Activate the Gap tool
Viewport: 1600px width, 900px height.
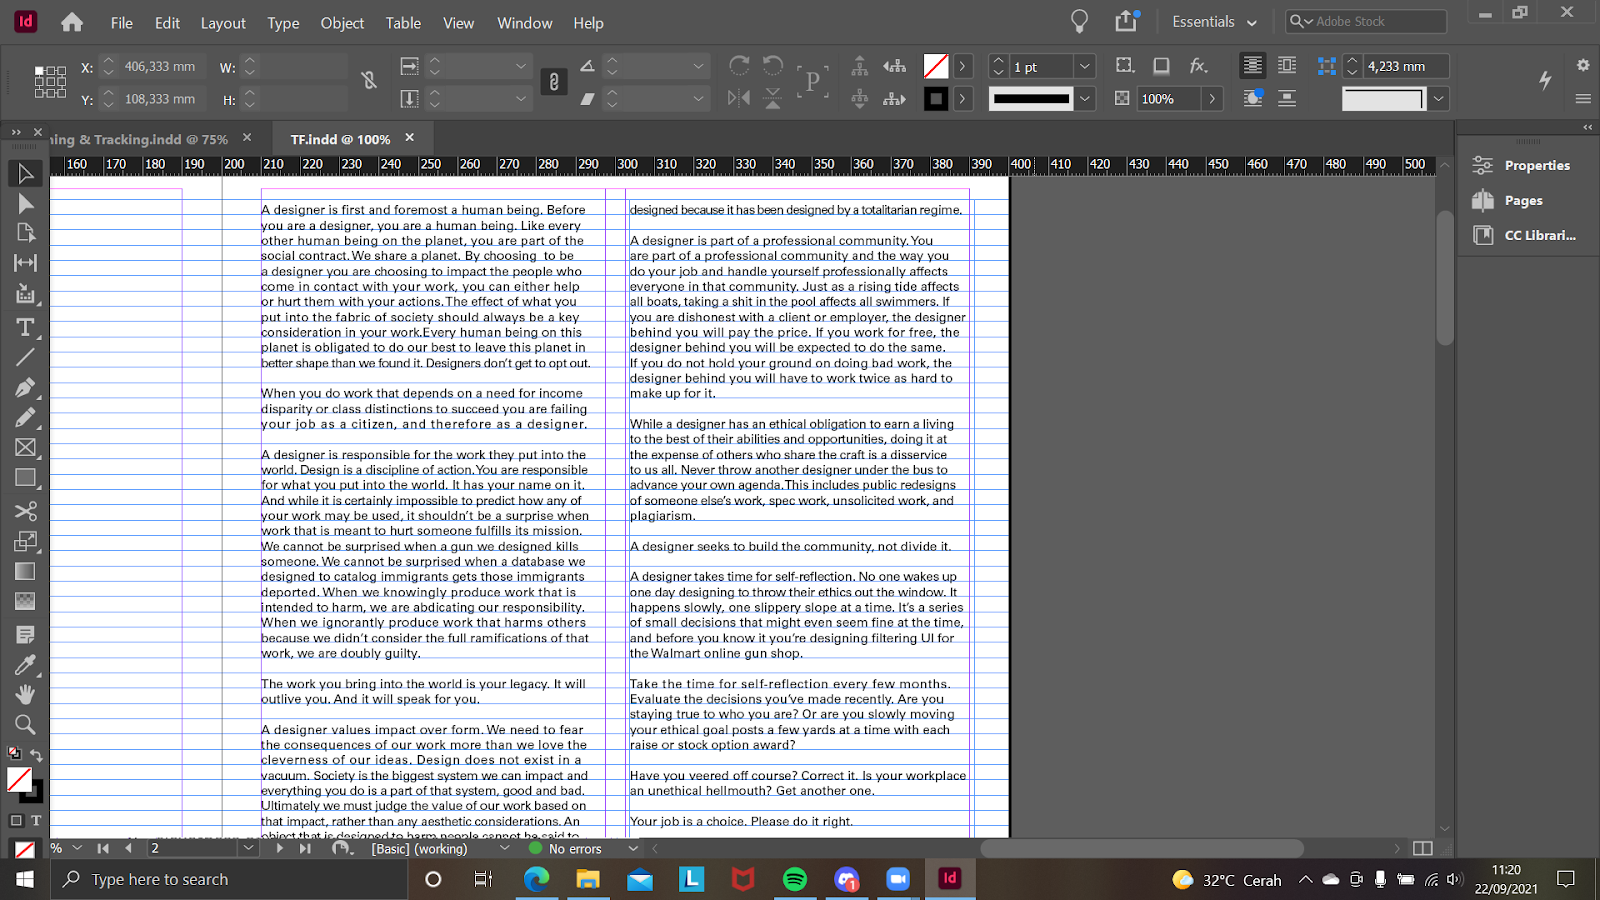point(25,263)
